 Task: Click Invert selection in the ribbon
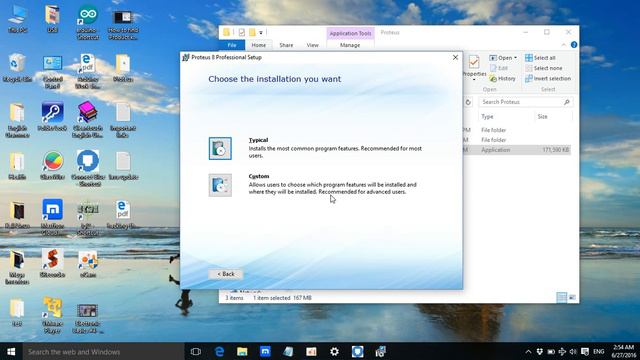coord(548,79)
